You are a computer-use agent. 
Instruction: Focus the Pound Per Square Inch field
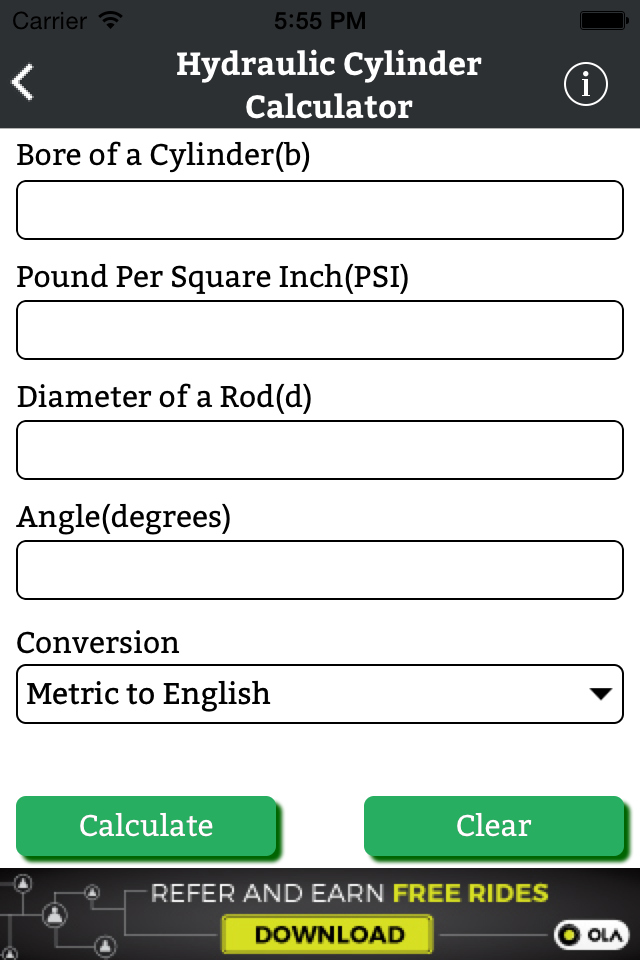pyautogui.click(x=320, y=330)
